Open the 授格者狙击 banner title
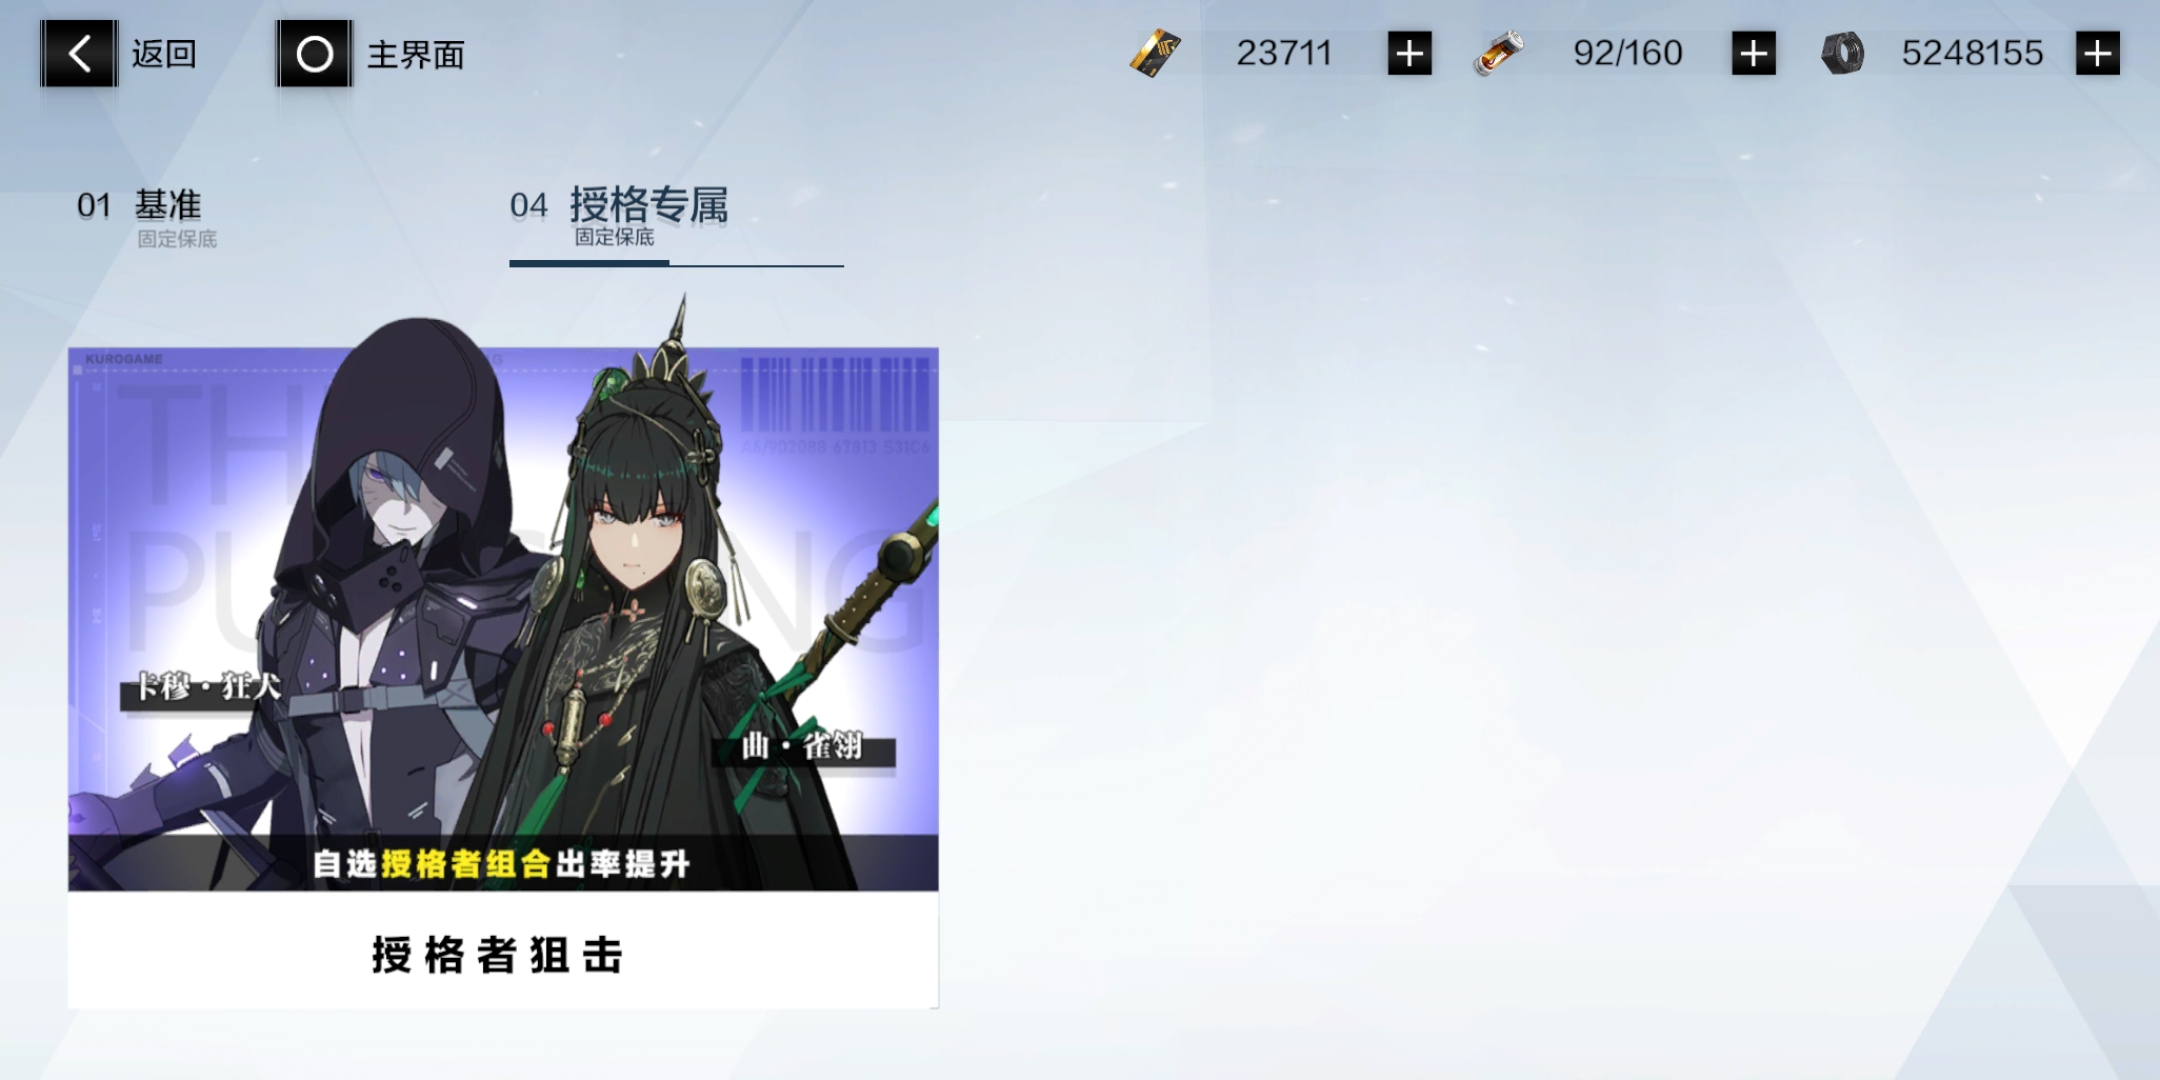 498,954
